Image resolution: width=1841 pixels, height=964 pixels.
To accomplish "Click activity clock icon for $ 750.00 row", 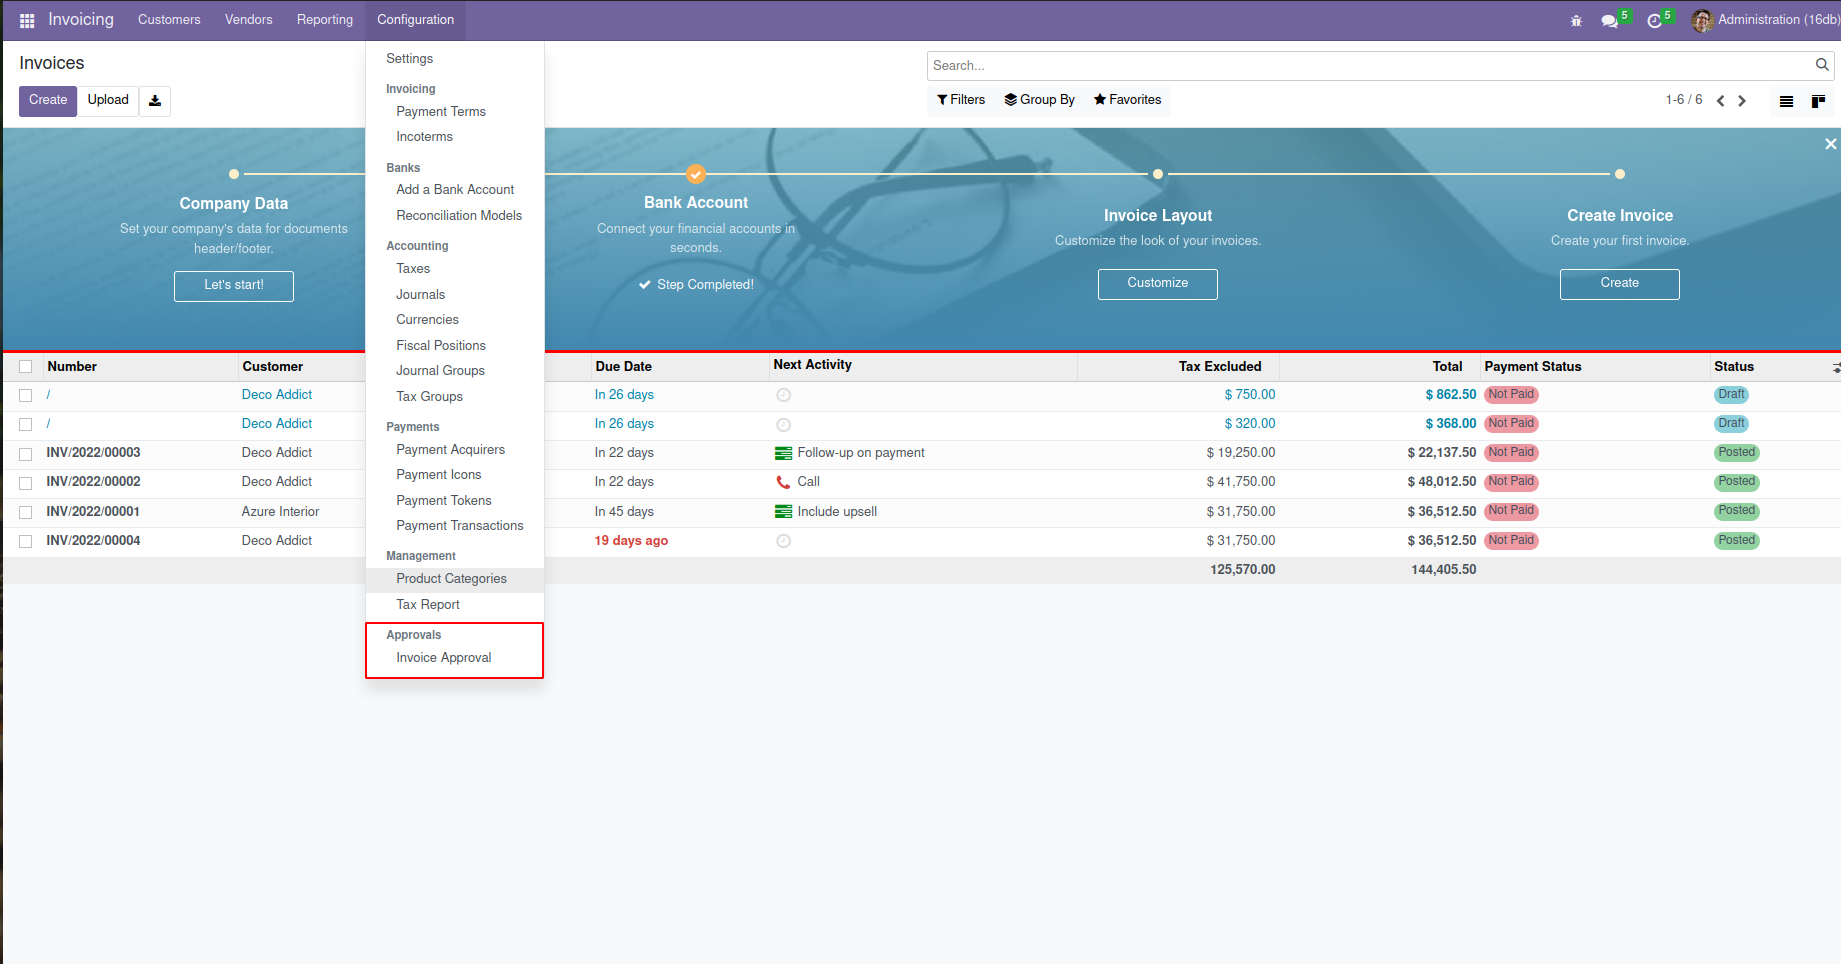I will (x=784, y=395).
